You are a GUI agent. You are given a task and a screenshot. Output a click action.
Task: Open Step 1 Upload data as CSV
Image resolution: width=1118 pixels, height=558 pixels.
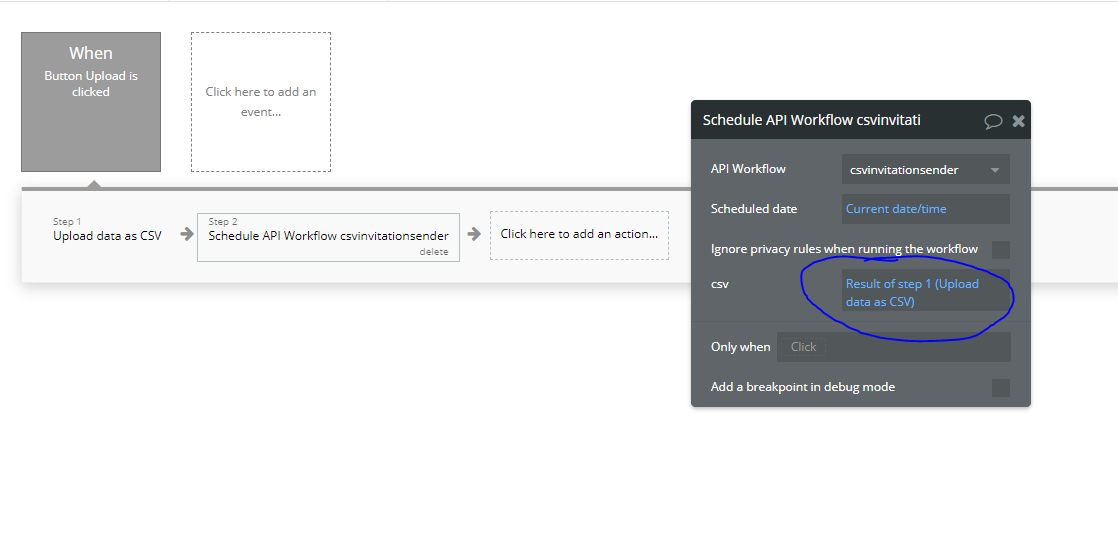108,231
